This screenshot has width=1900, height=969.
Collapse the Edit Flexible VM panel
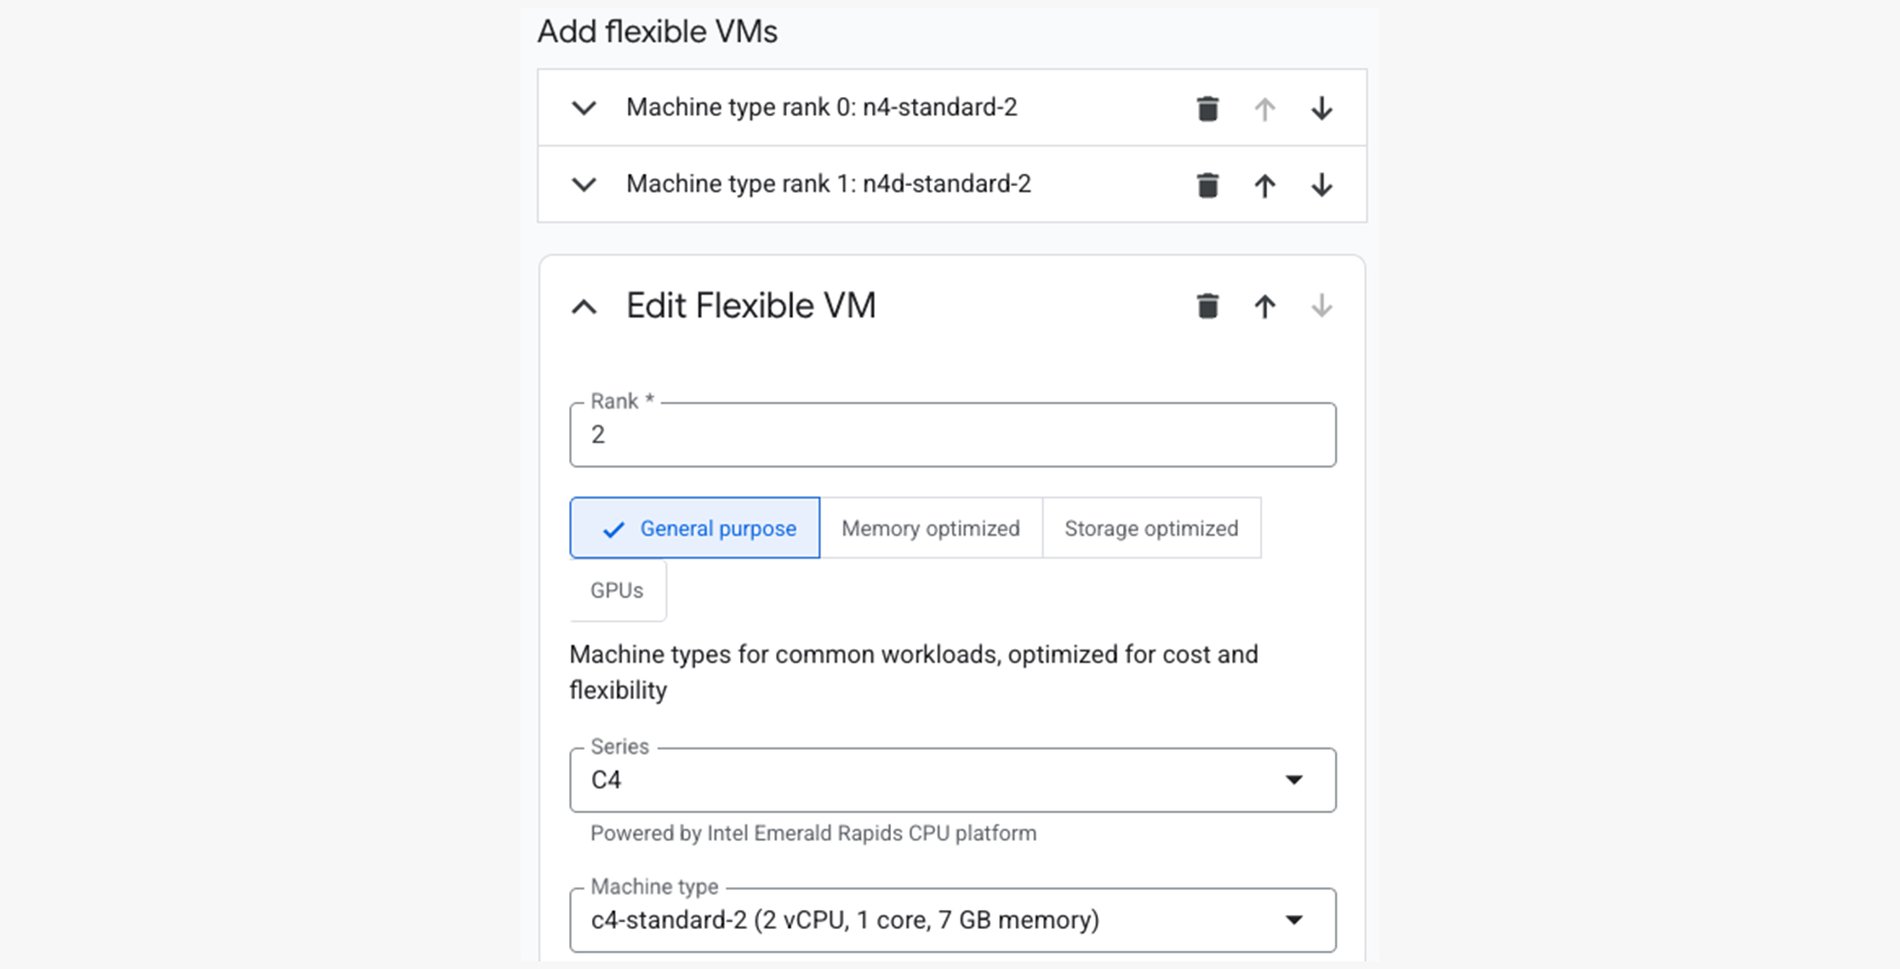pos(584,307)
